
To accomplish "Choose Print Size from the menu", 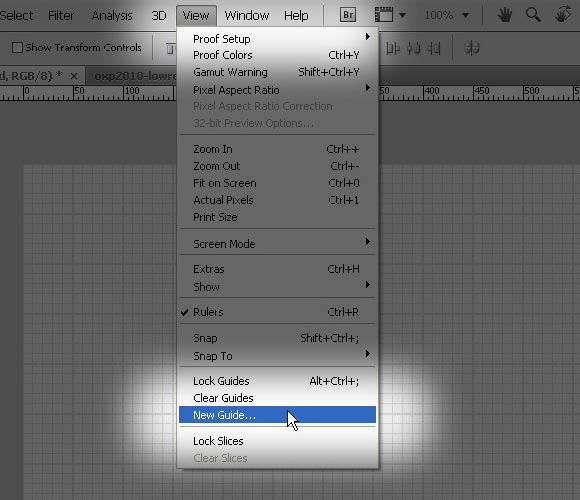I will [277, 217].
